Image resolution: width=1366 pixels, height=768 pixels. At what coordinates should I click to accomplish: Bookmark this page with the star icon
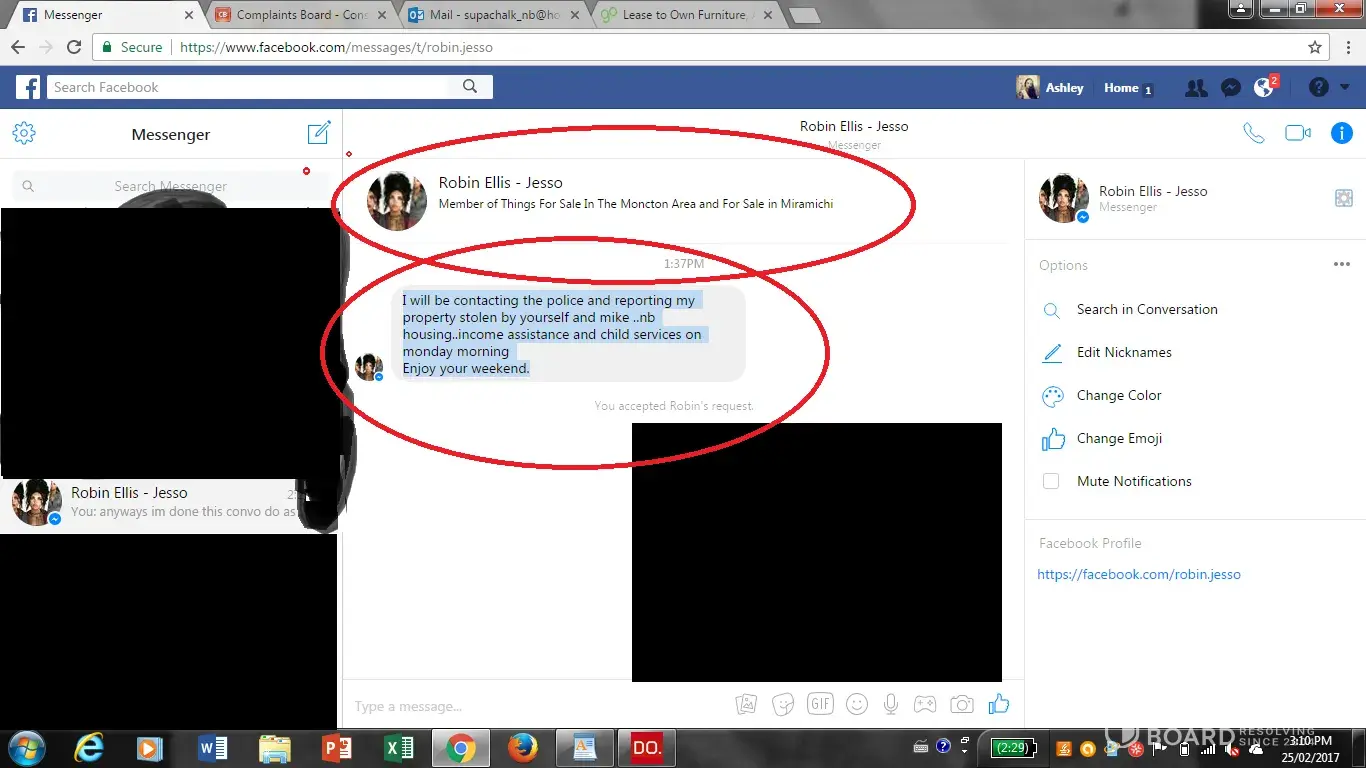tap(1315, 47)
